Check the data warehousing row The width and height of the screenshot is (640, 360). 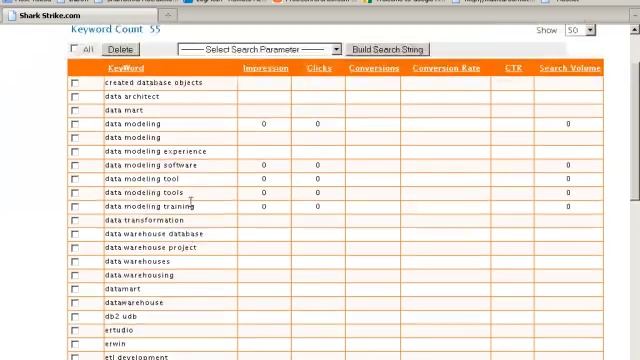(x=75, y=276)
